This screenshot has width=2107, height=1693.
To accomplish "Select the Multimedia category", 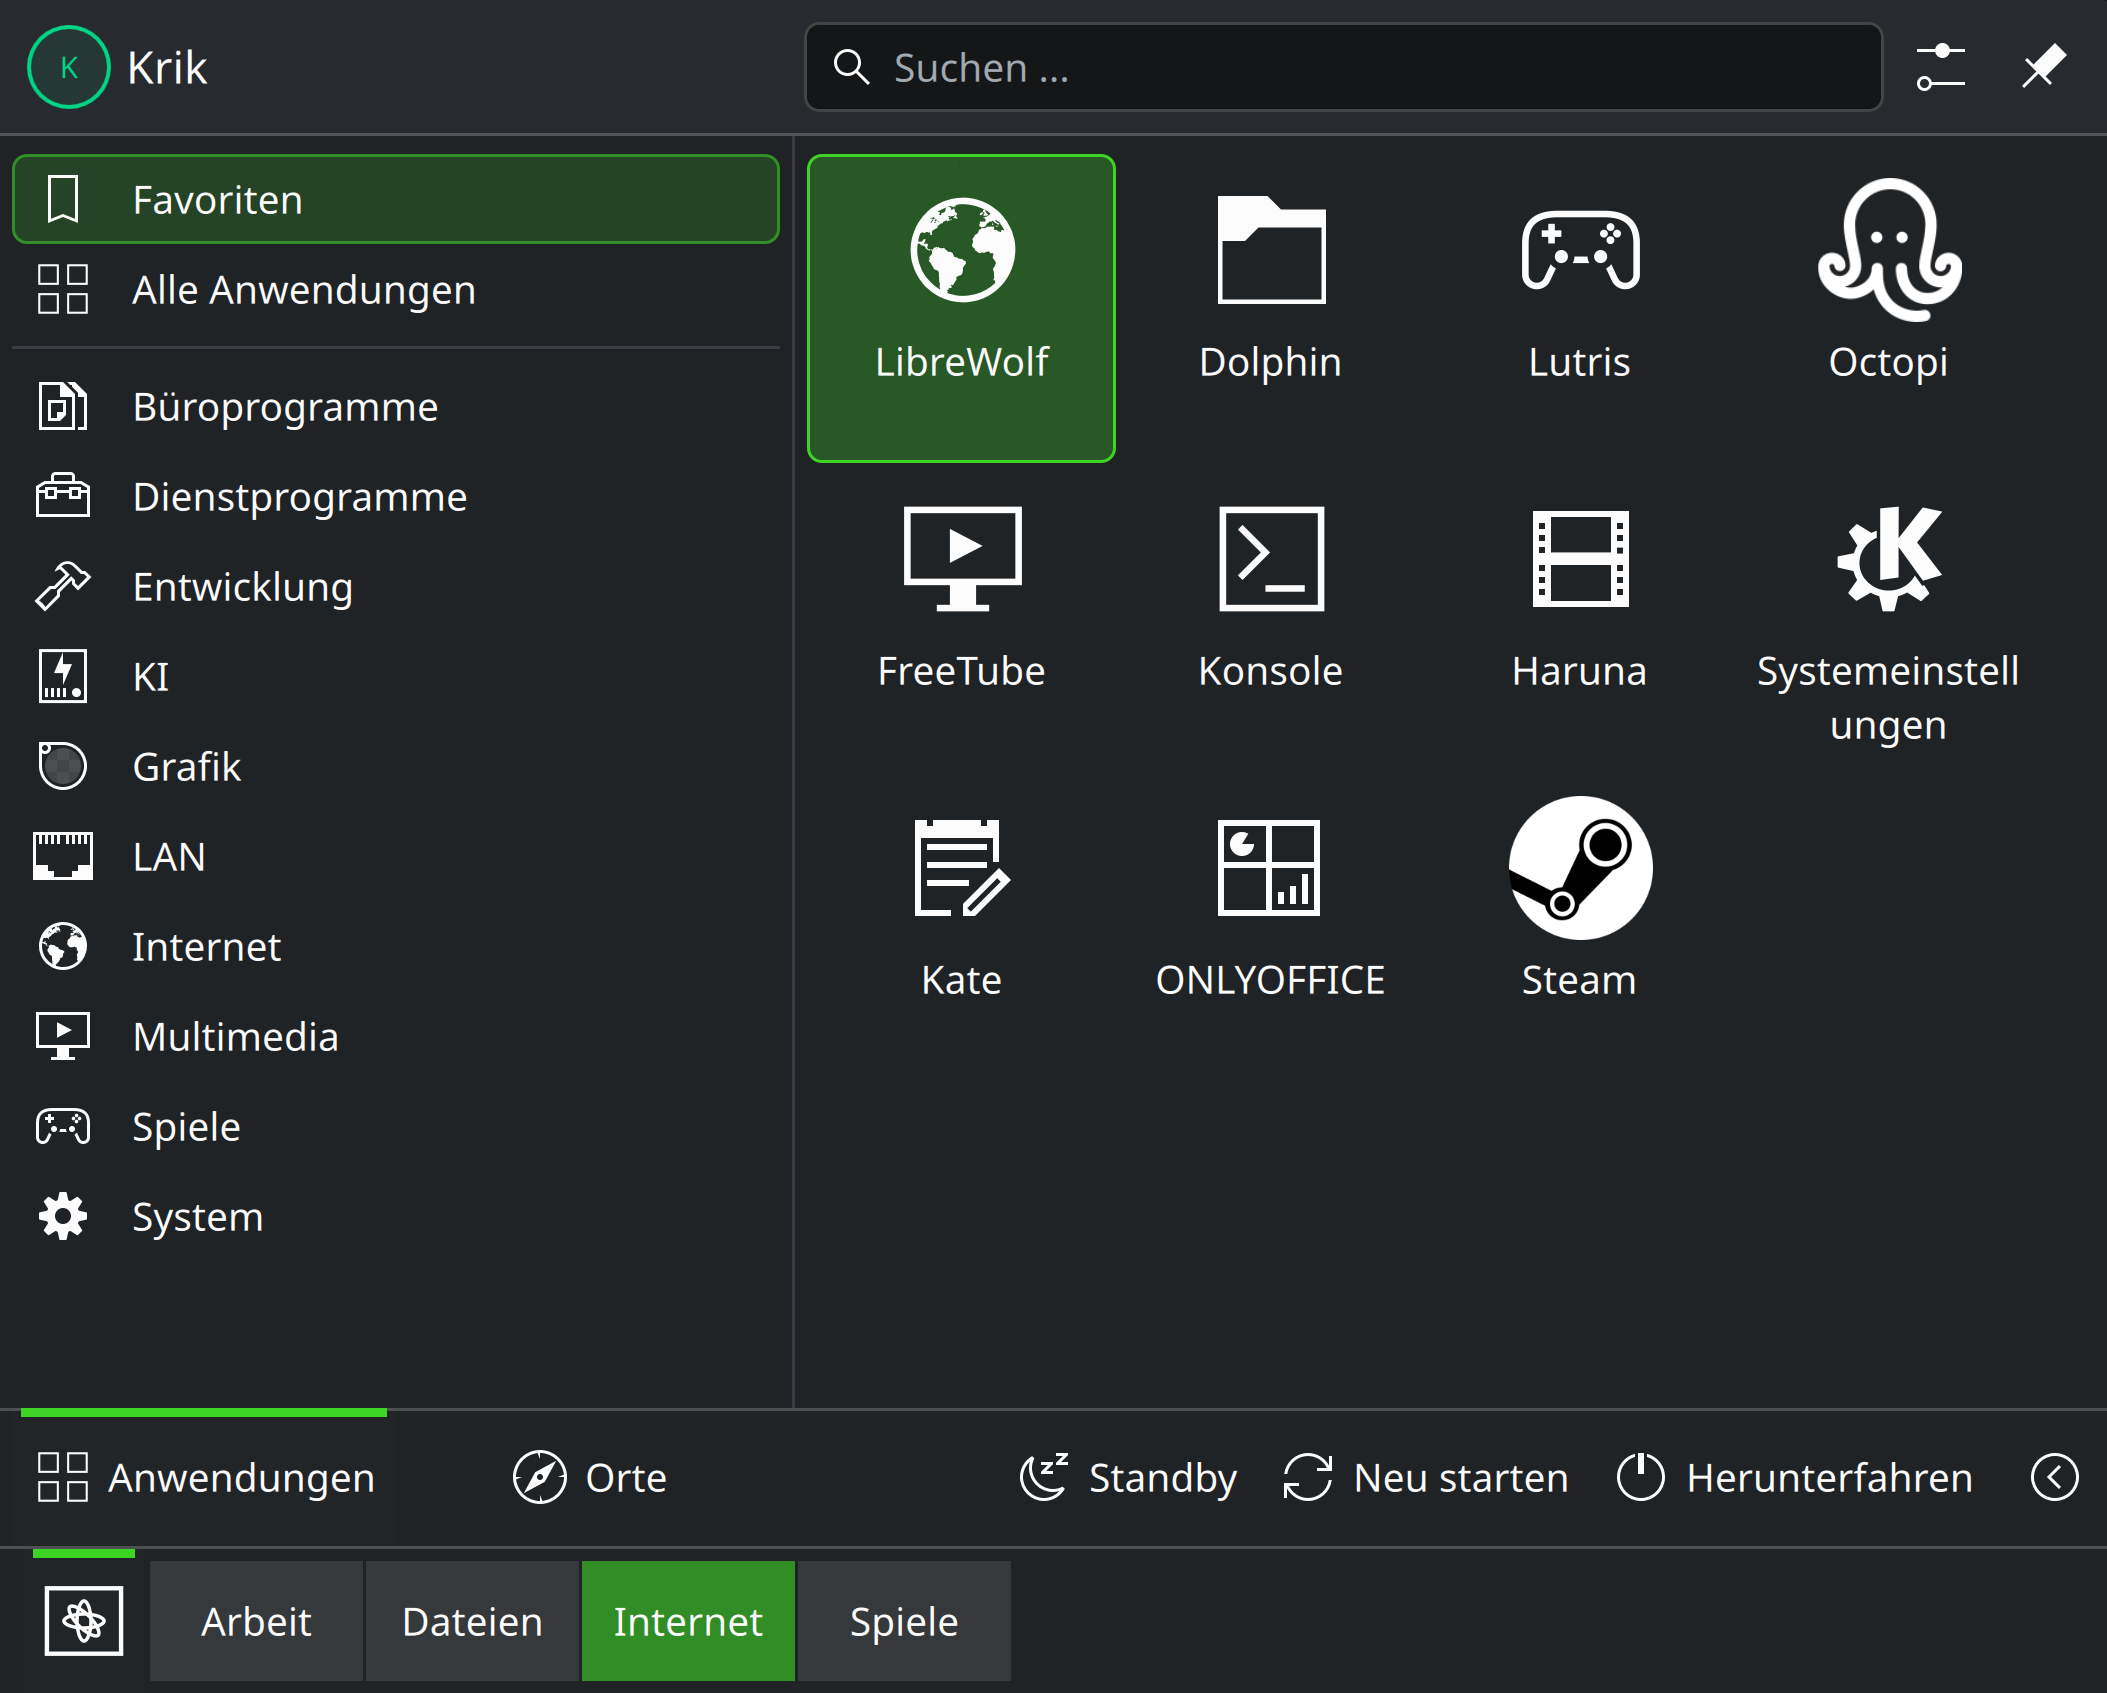I will point(235,1037).
